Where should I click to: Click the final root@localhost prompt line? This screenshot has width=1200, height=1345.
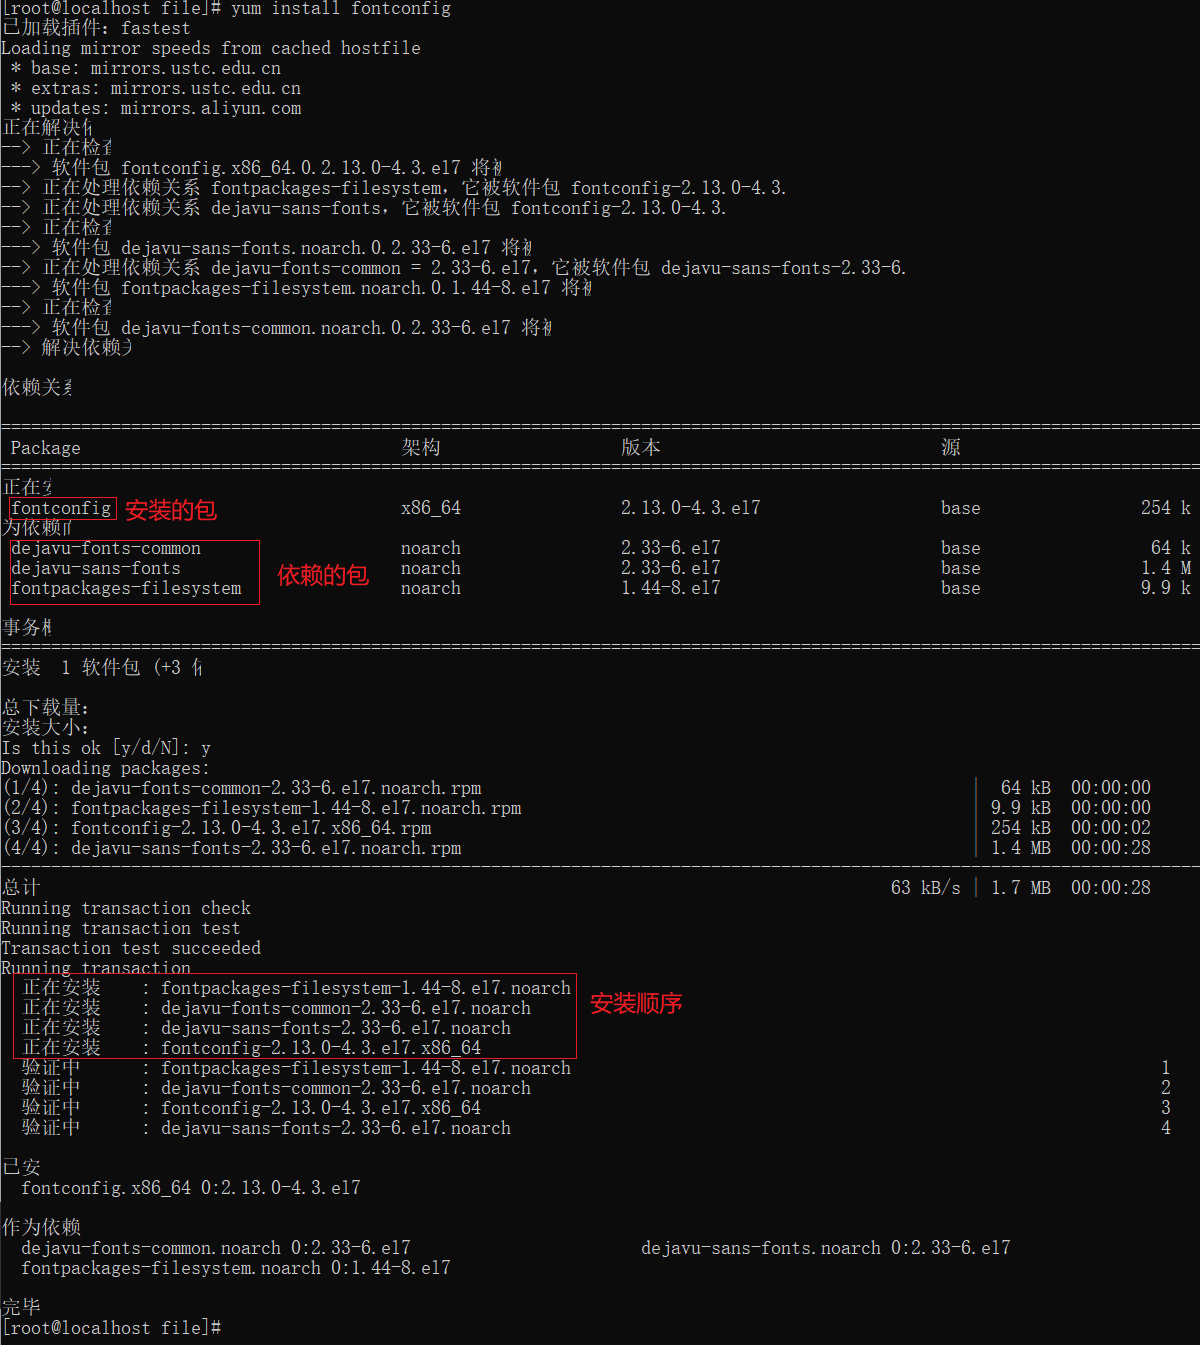(110, 1328)
